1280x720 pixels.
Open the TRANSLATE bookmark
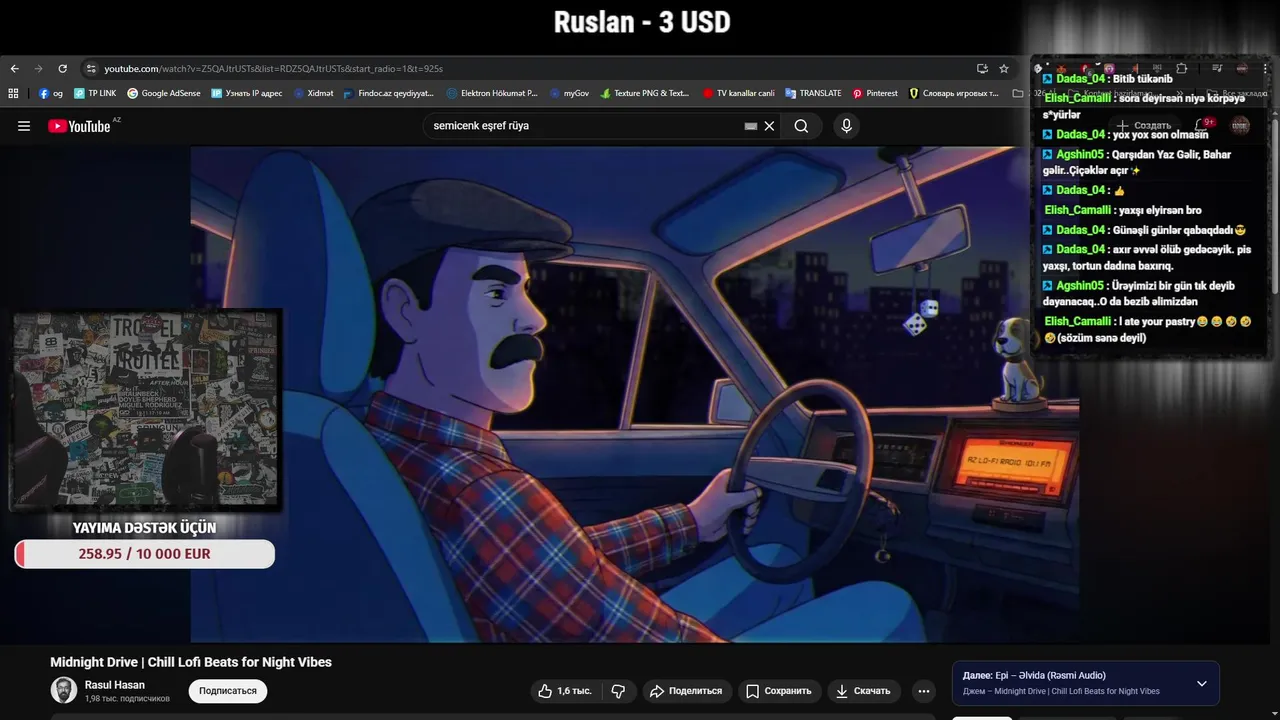(x=813, y=93)
